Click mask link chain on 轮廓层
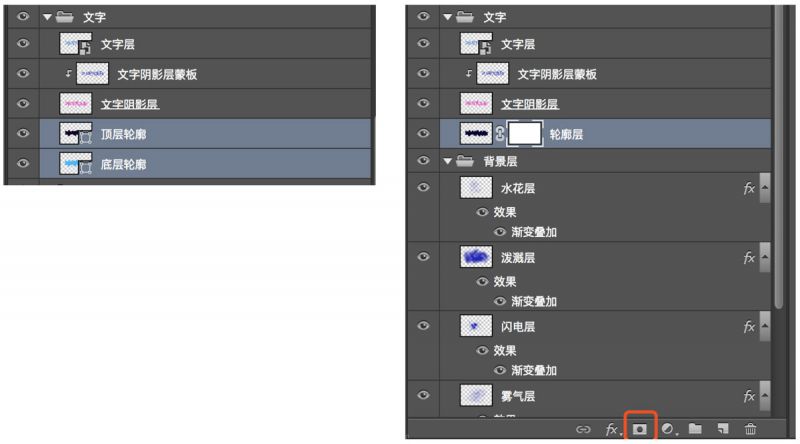Screen dimensions: 800x444 [499, 133]
